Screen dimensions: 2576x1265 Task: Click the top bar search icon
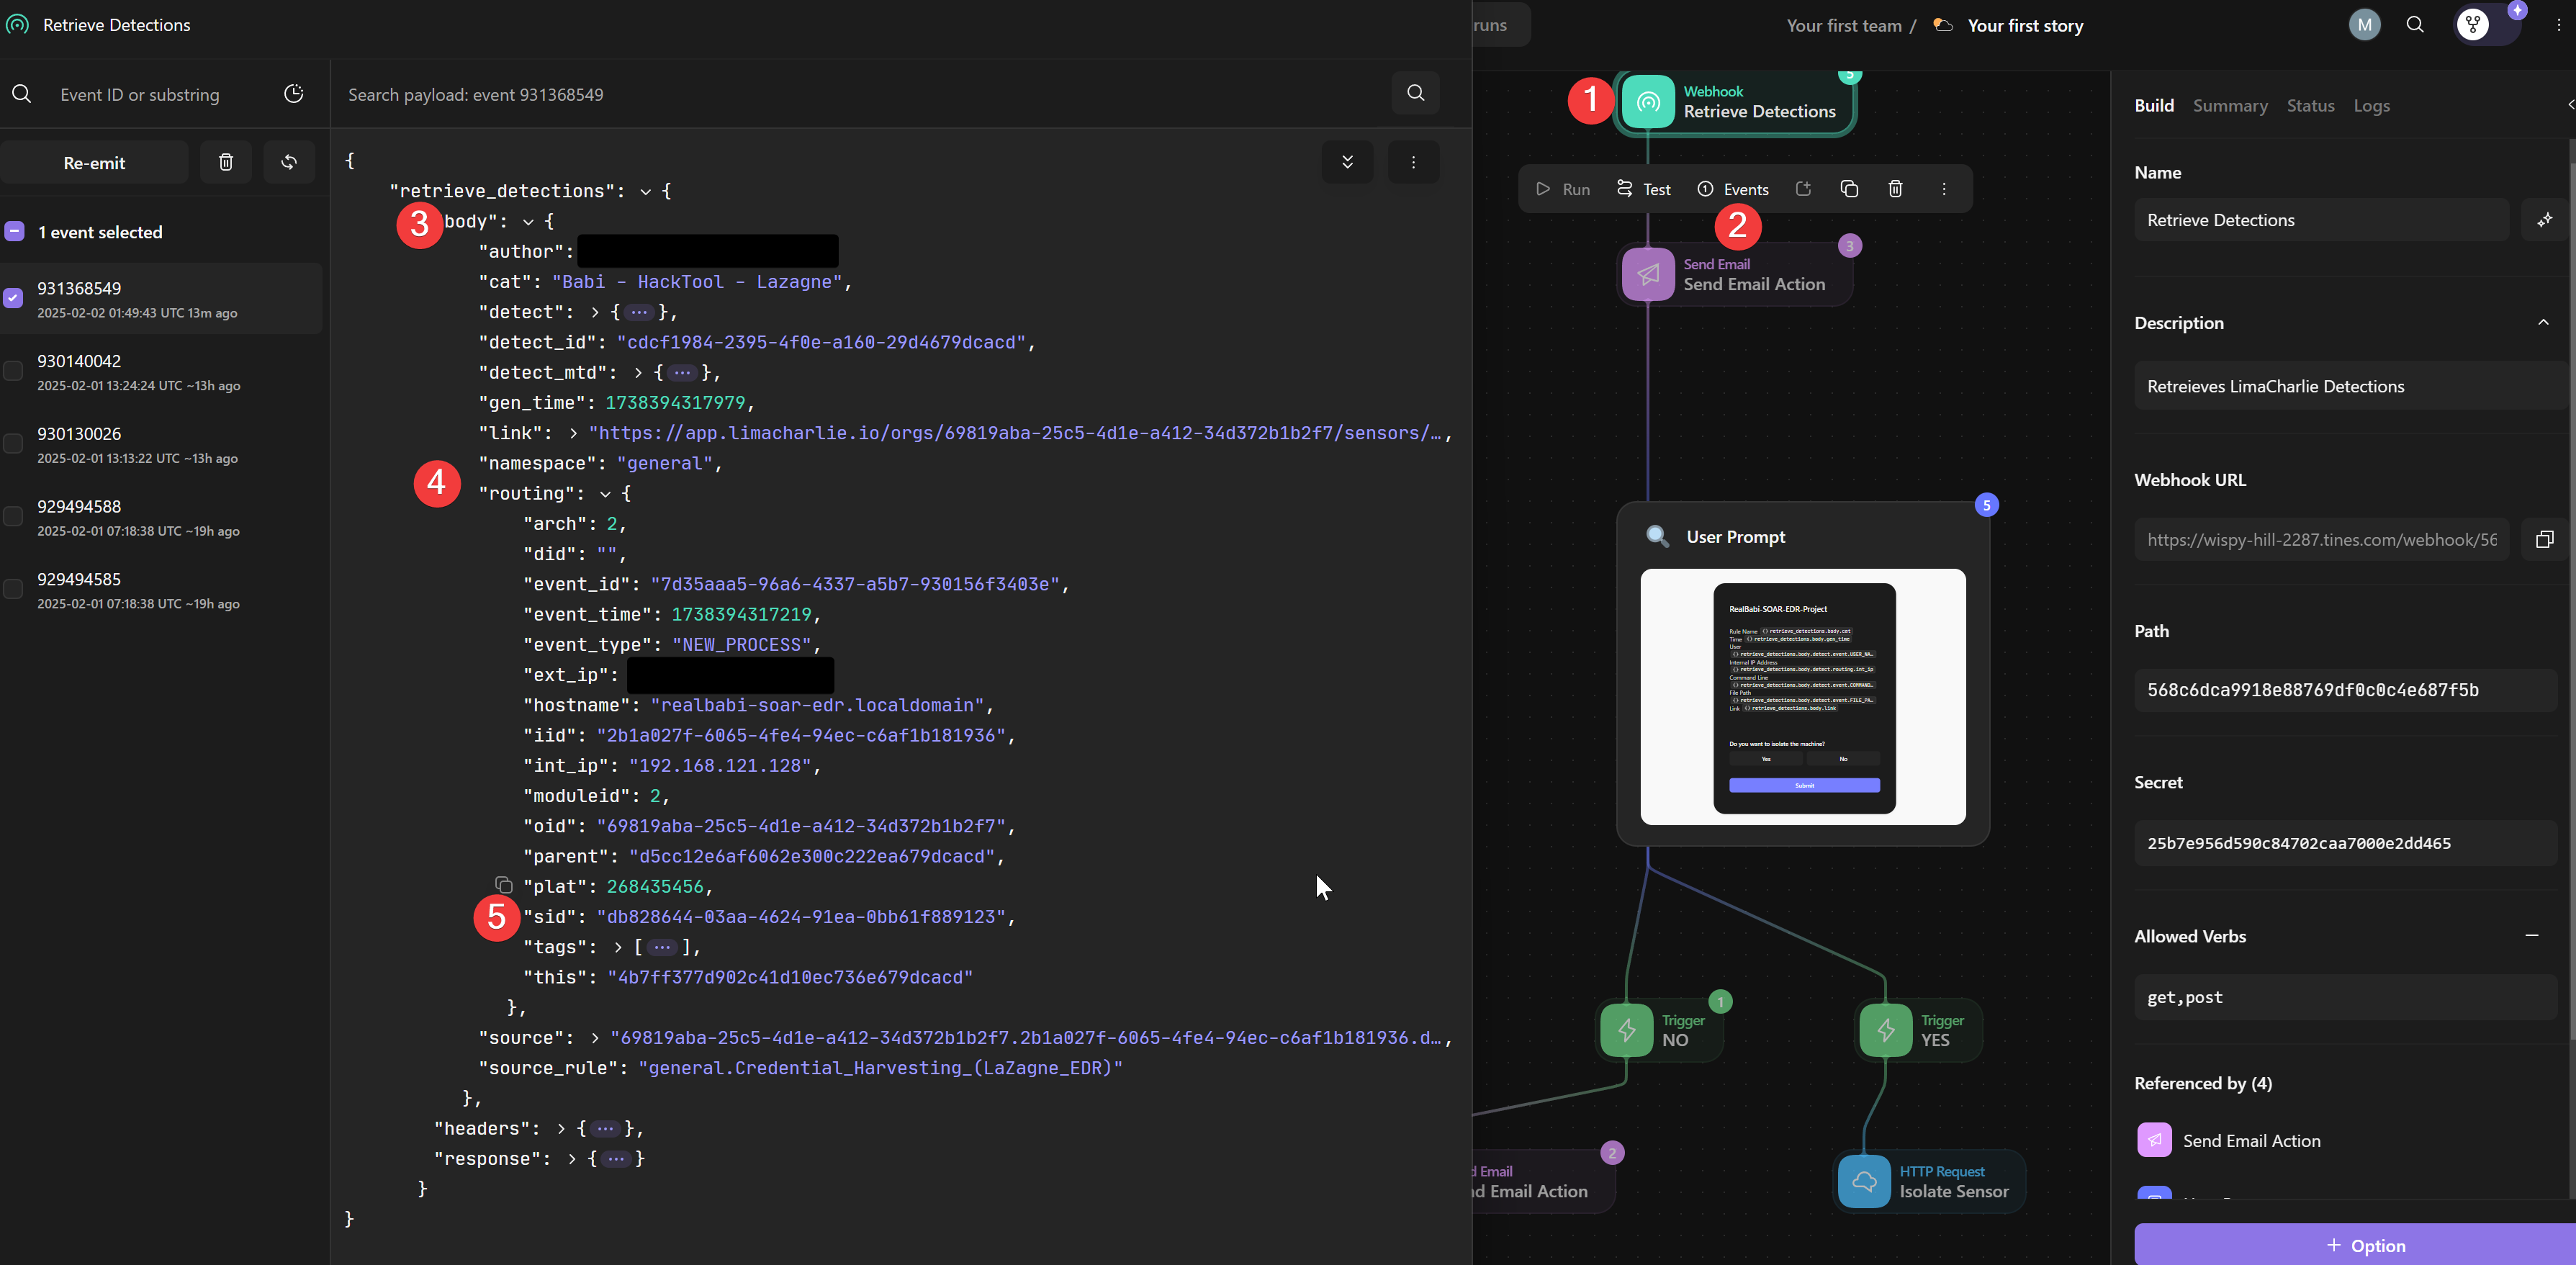point(2415,25)
